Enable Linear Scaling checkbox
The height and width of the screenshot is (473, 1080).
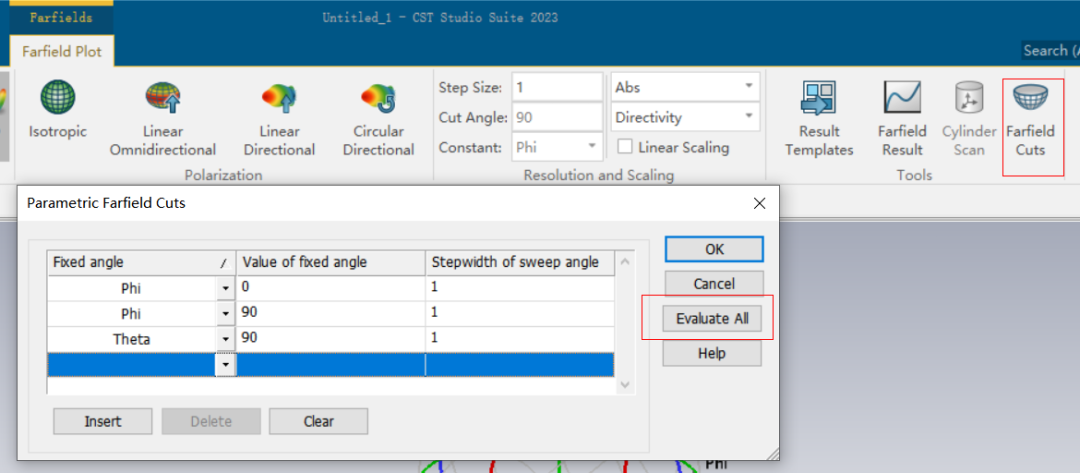[625, 147]
